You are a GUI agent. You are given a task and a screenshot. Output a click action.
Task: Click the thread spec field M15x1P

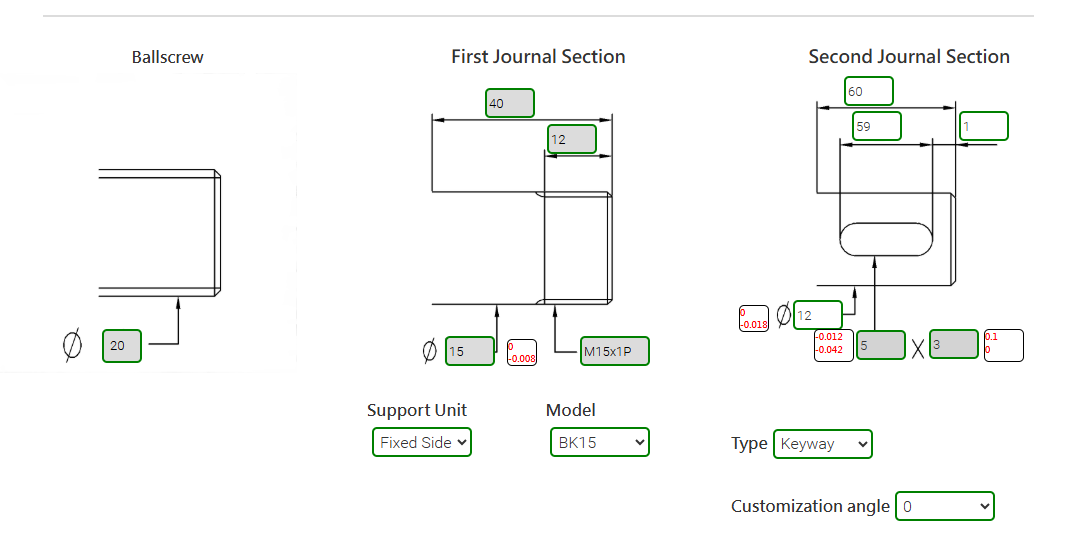pyautogui.click(x=615, y=351)
